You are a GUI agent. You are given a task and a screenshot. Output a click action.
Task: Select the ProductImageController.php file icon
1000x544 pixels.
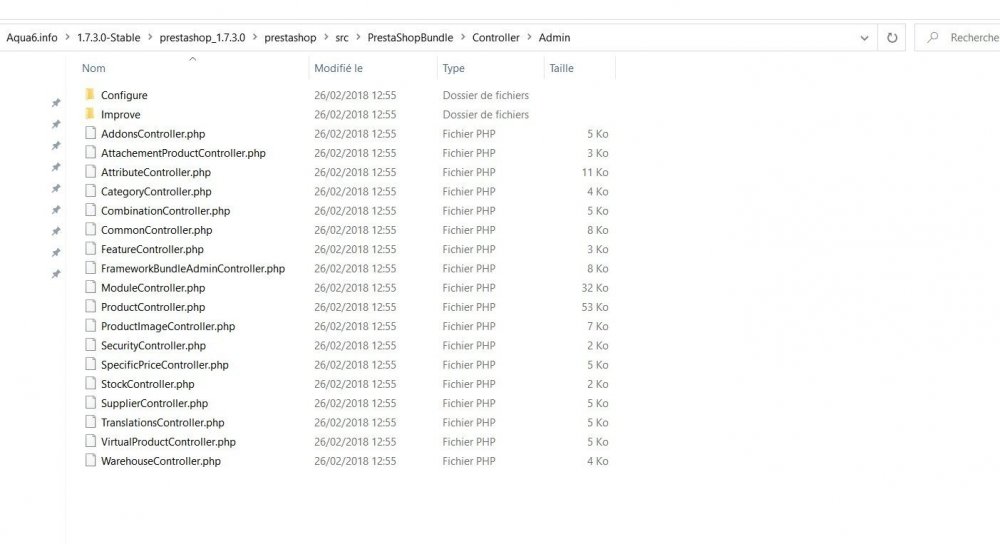click(x=91, y=325)
